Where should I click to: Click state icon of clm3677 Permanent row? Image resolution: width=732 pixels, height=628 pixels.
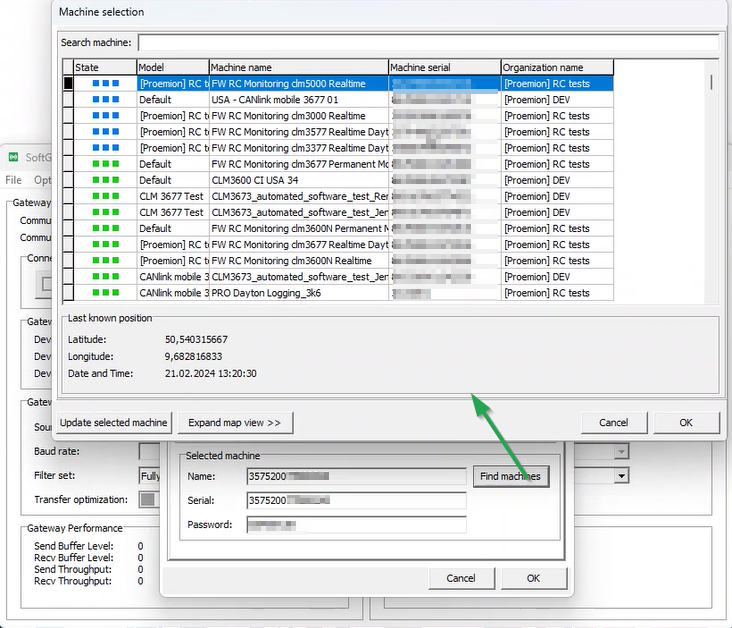coord(106,164)
